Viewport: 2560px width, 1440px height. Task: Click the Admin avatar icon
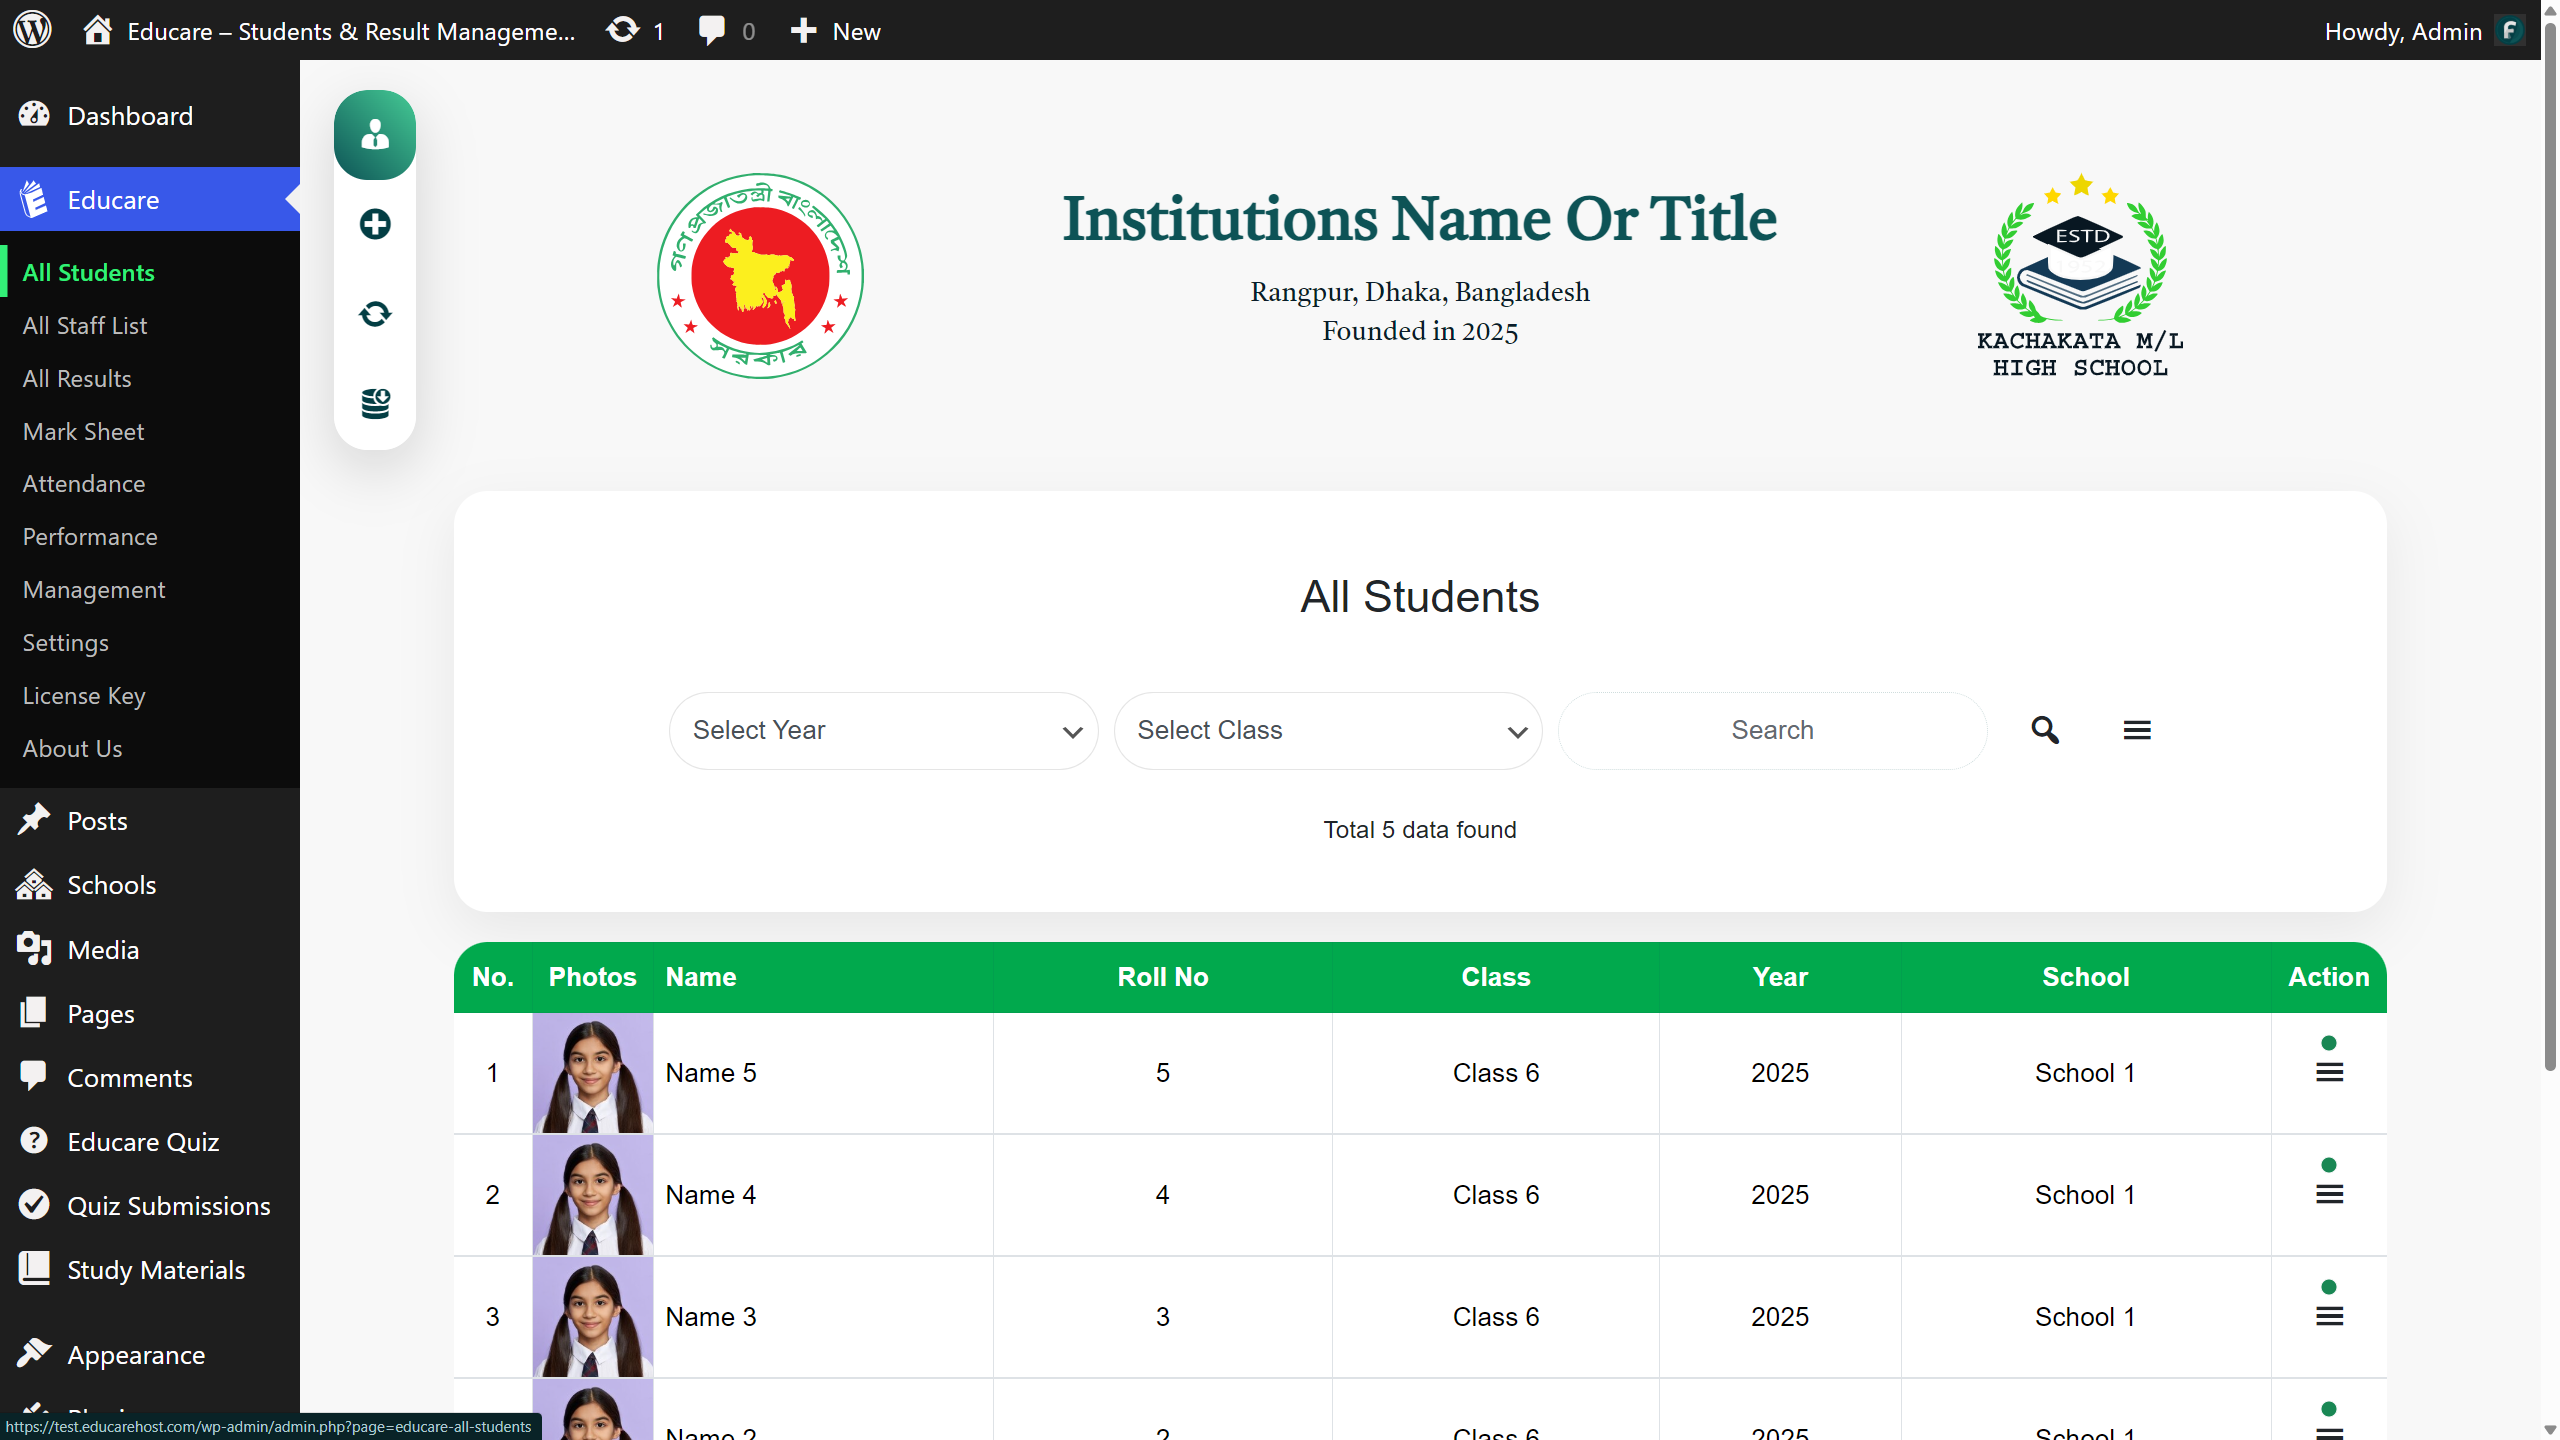tap(2510, 31)
